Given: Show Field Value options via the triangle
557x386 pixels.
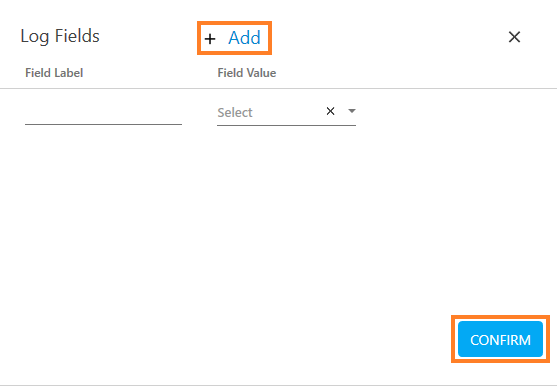Looking at the screenshot, I should point(352,111).
